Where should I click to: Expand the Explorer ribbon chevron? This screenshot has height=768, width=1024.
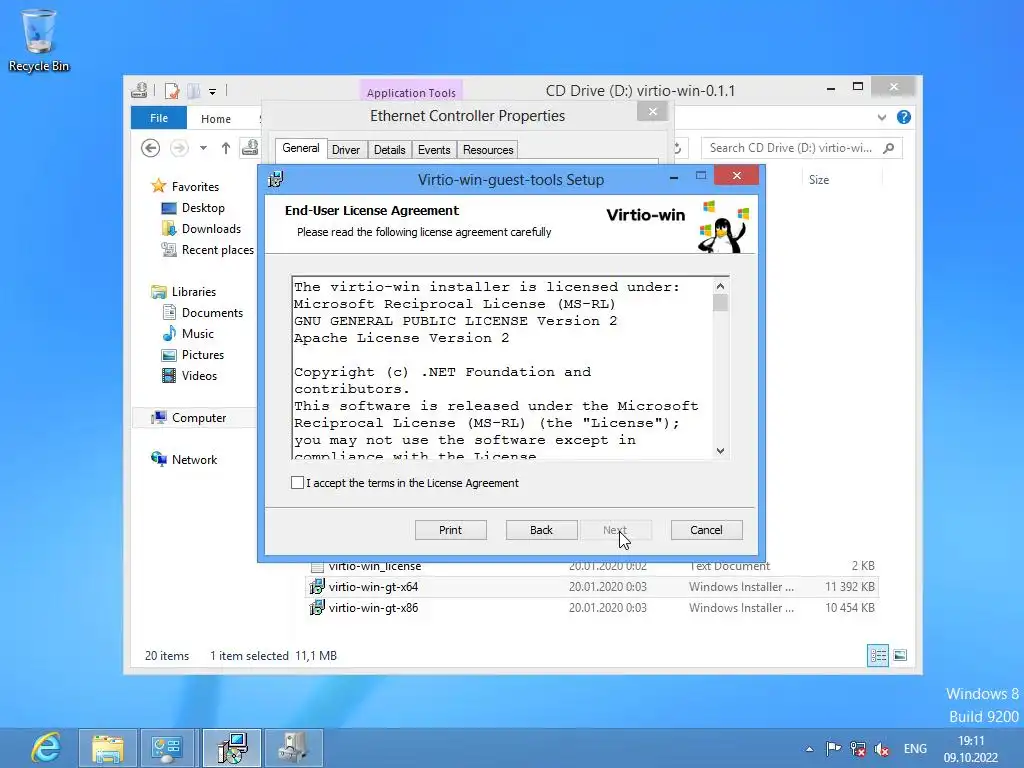pos(882,118)
